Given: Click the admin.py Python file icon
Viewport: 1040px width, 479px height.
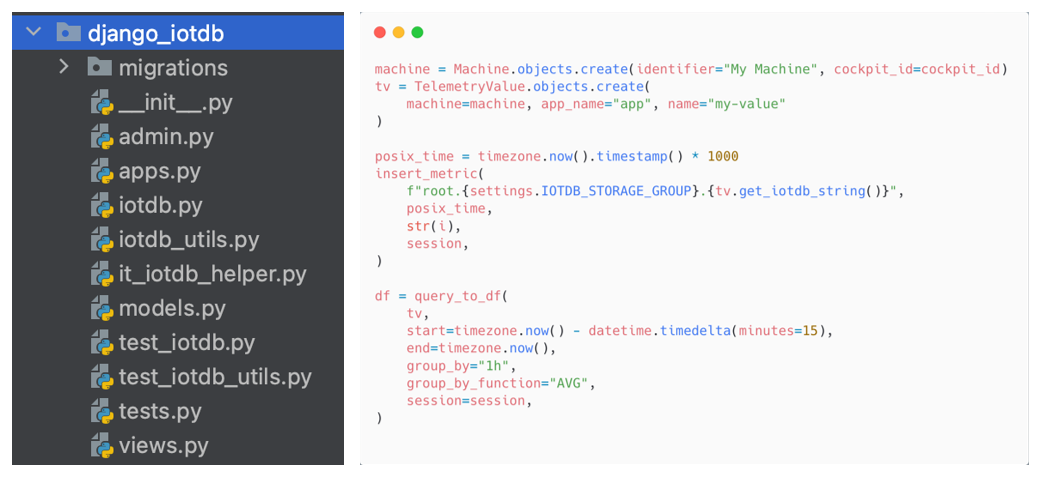Looking at the screenshot, I should [101, 137].
